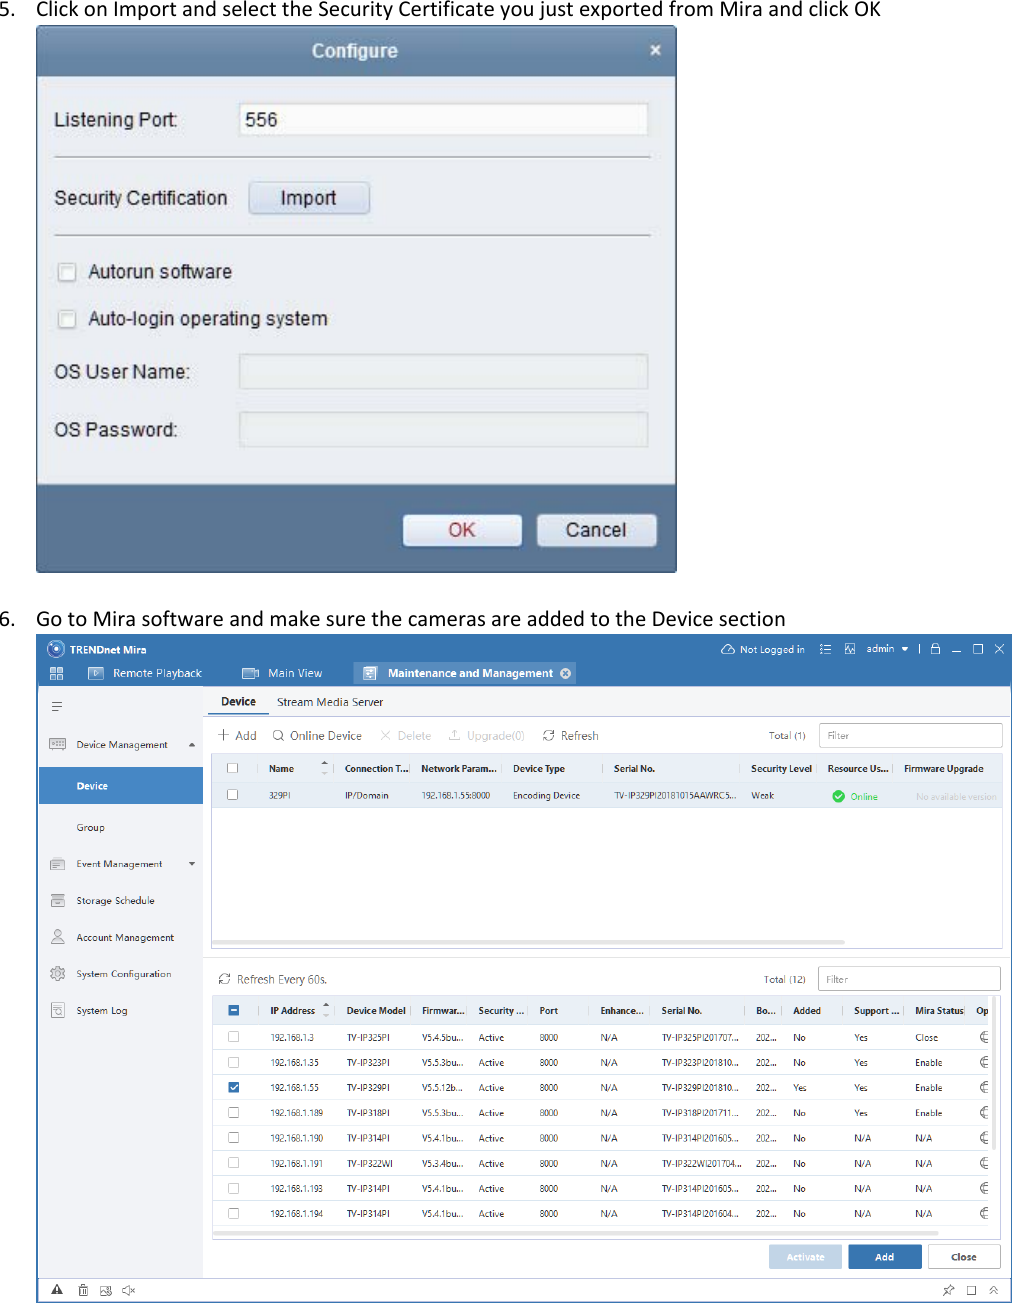Uncheck the camera at 192.168.1.55
The image size is (1012, 1303).
pos(233,1087)
